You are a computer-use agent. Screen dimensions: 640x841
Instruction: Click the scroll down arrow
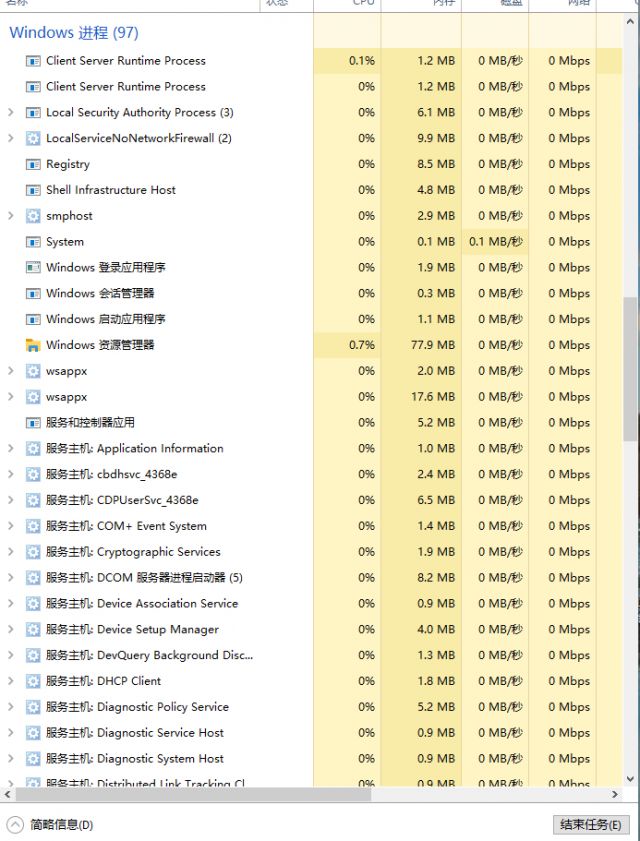pos(630,779)
